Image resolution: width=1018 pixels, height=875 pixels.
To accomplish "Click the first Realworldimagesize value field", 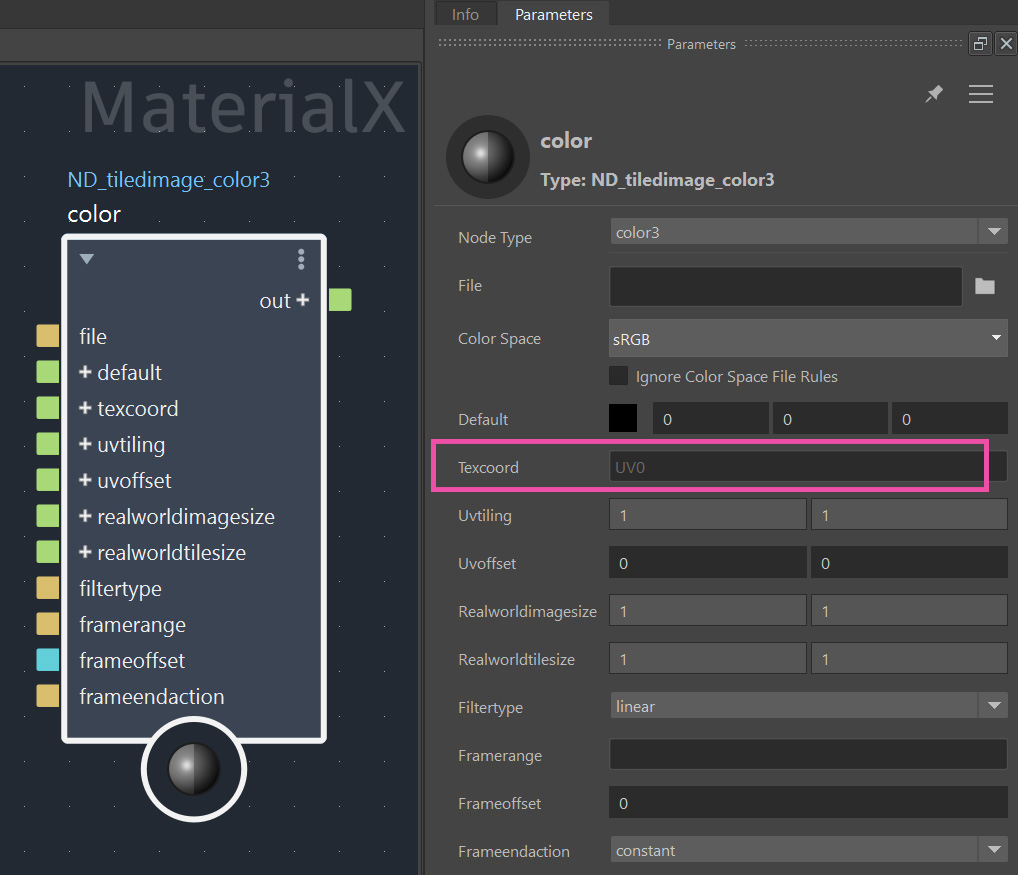I will (x=708, y=611).
